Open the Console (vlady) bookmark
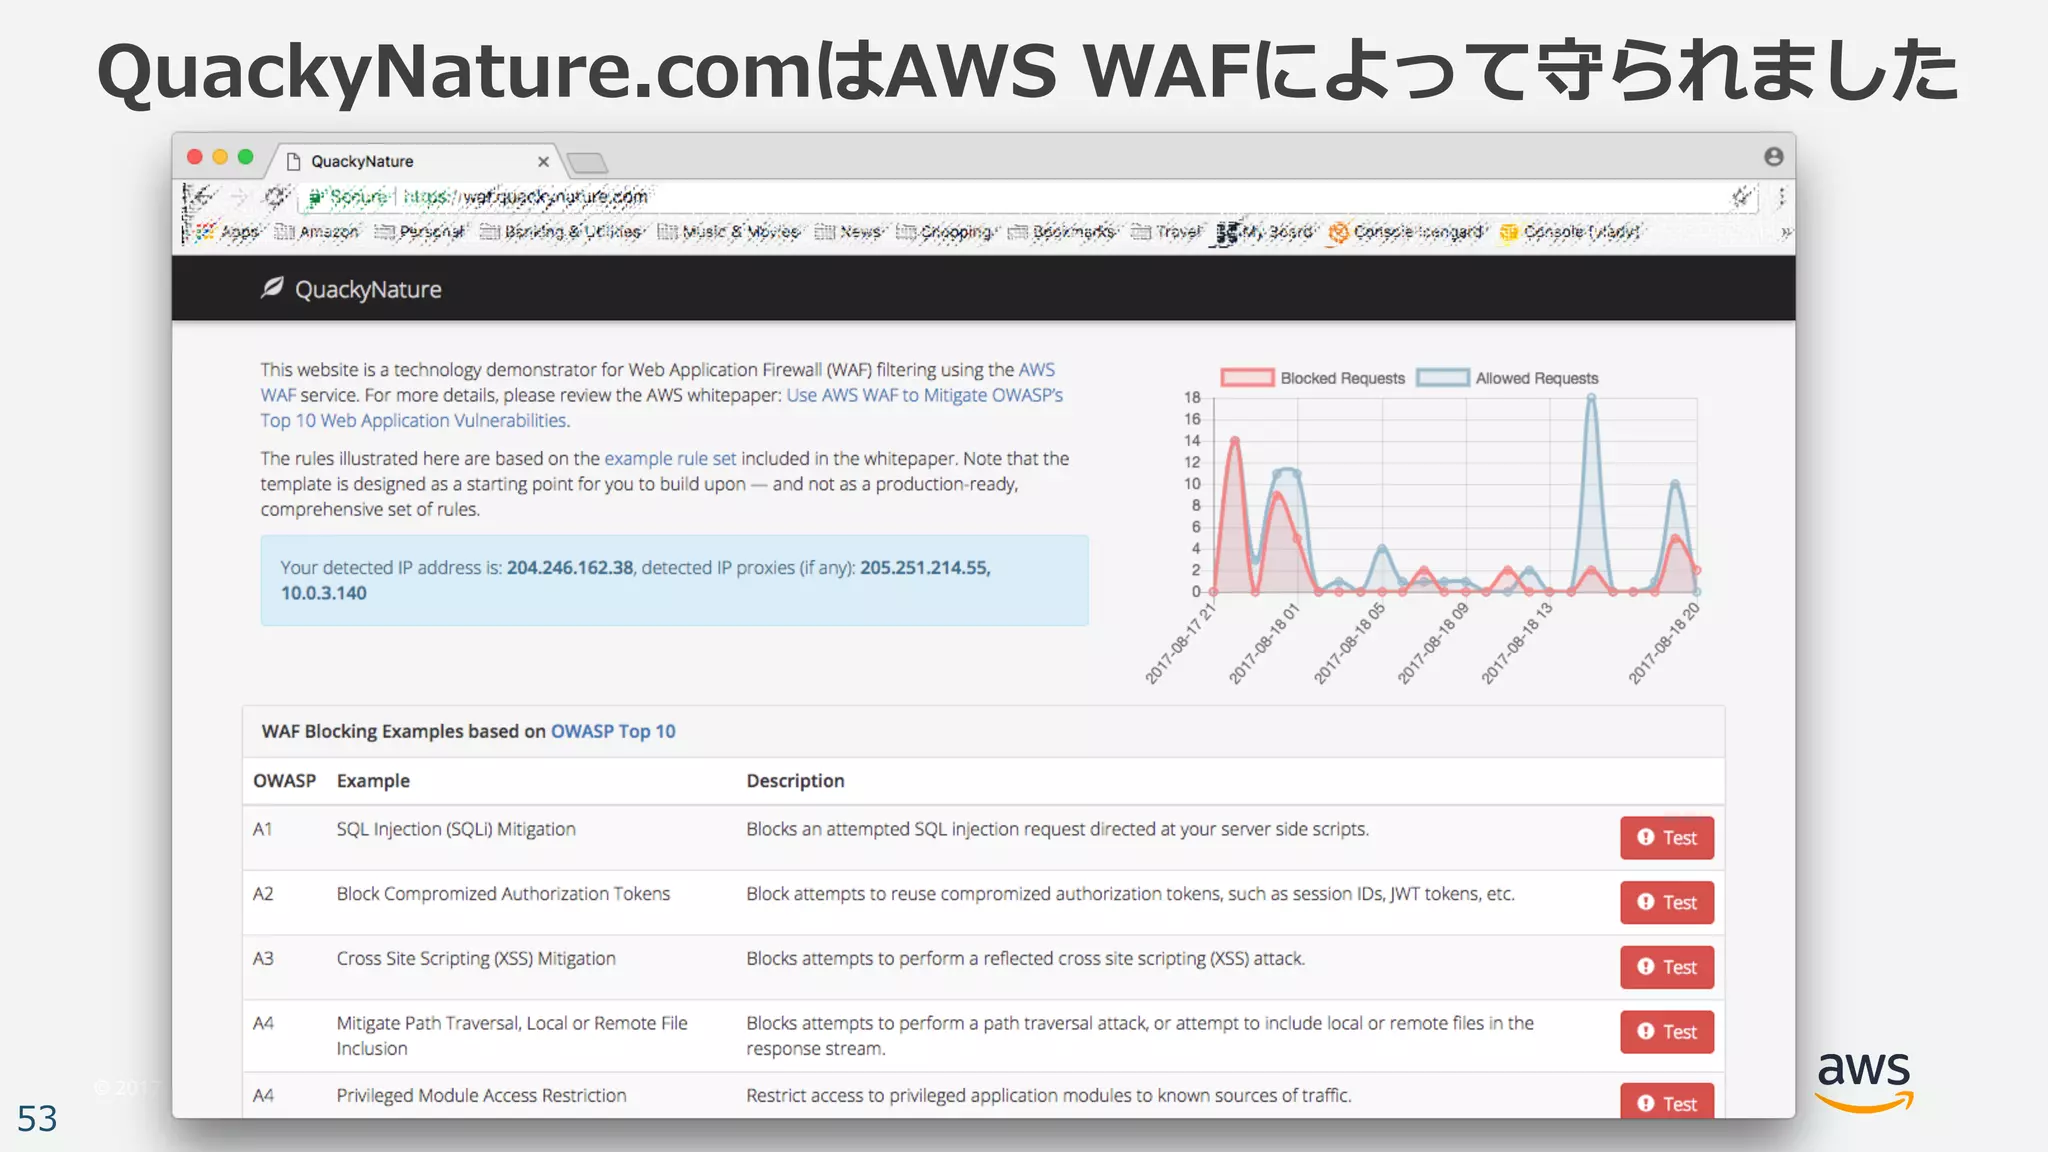Image resolution: width=2048 pixels, height=1152 pixels. tap(1569, 232)
